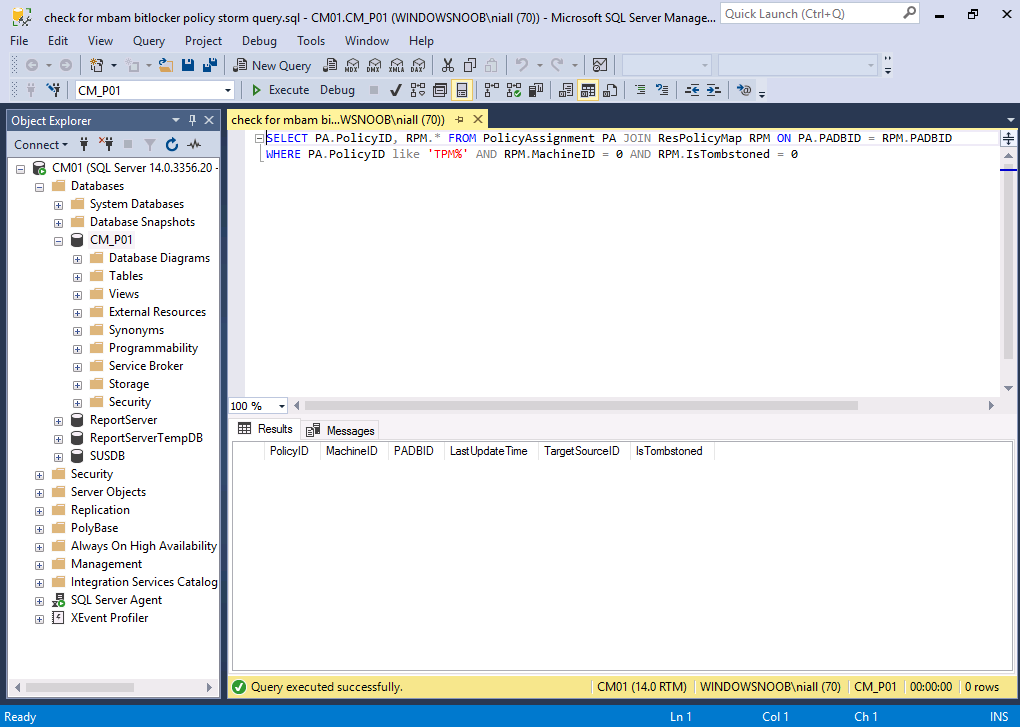Close the query document tab

click(478, 120)
